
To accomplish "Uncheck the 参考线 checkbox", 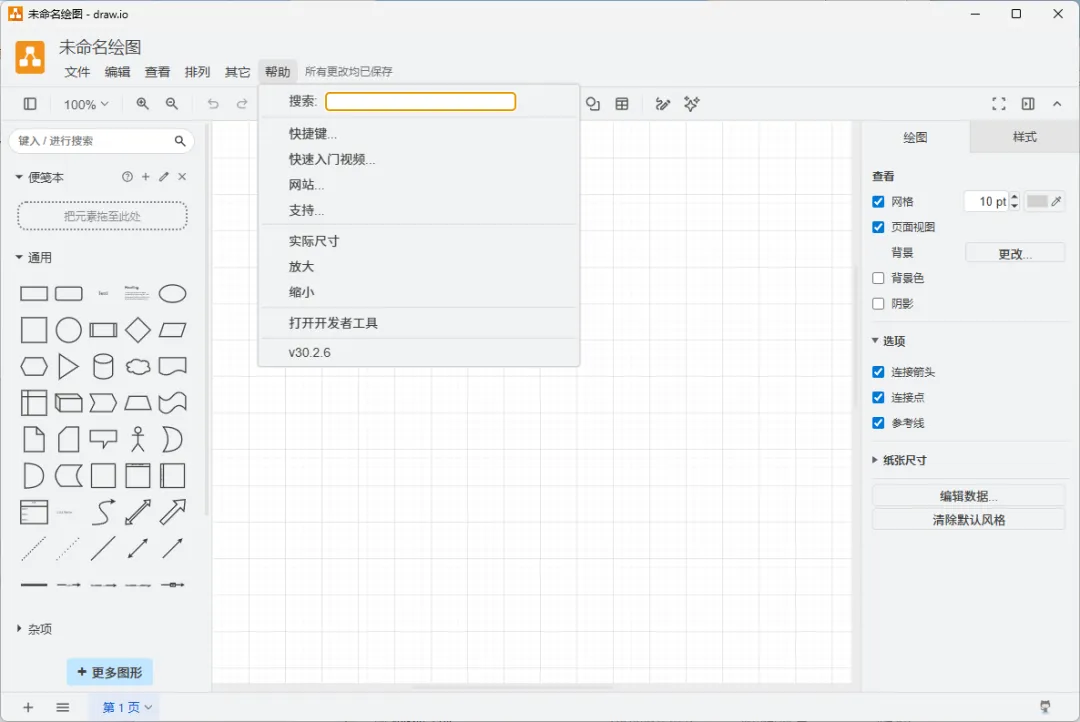I will click(878, 423).
